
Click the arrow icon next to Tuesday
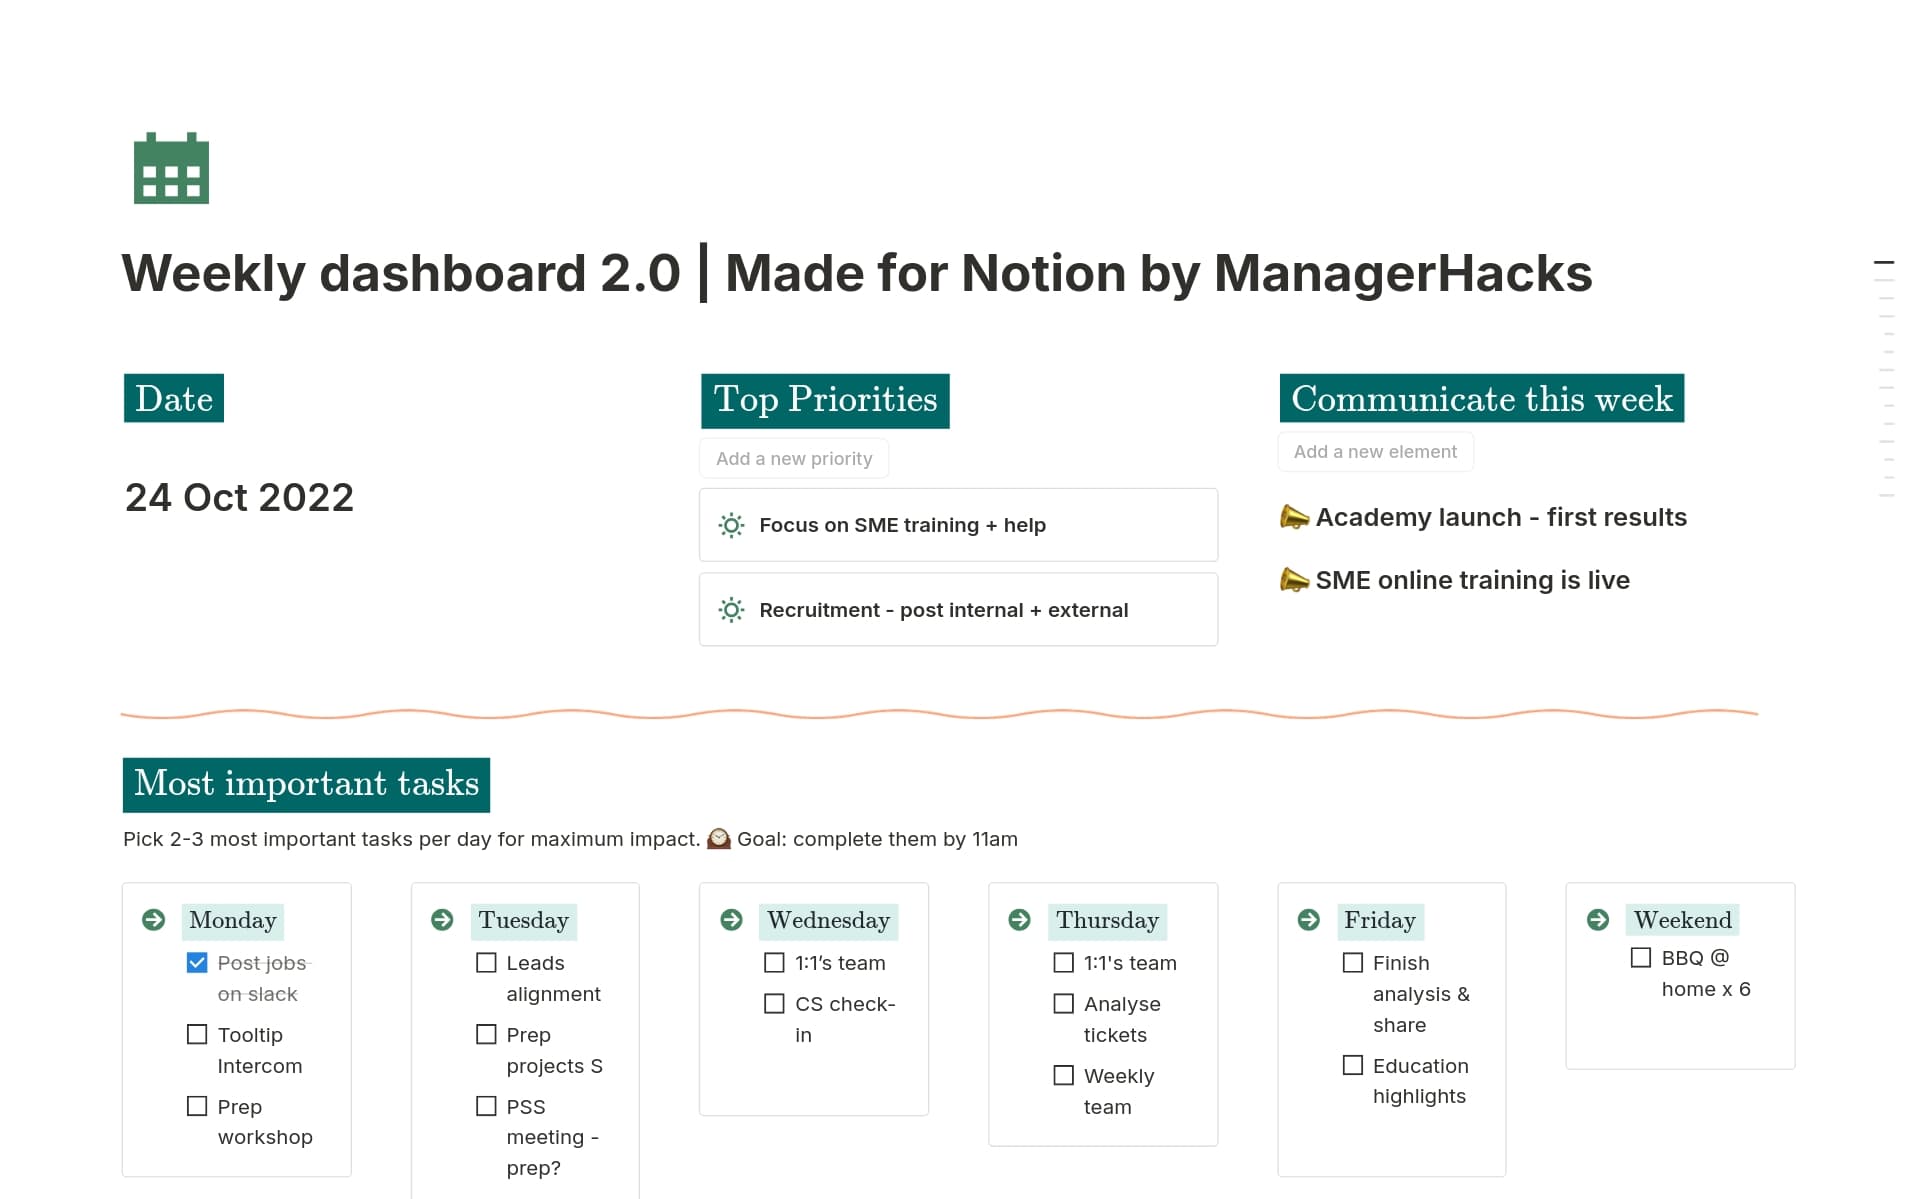[x=442, y=920]
